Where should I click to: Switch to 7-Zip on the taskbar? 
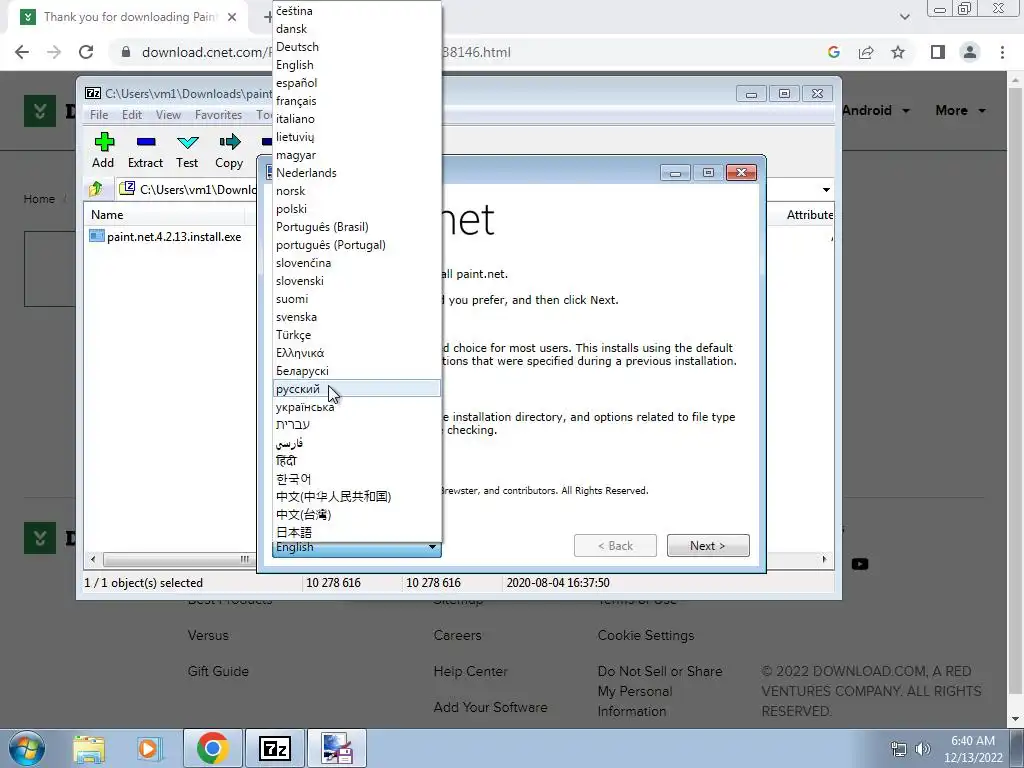(275, 748)
